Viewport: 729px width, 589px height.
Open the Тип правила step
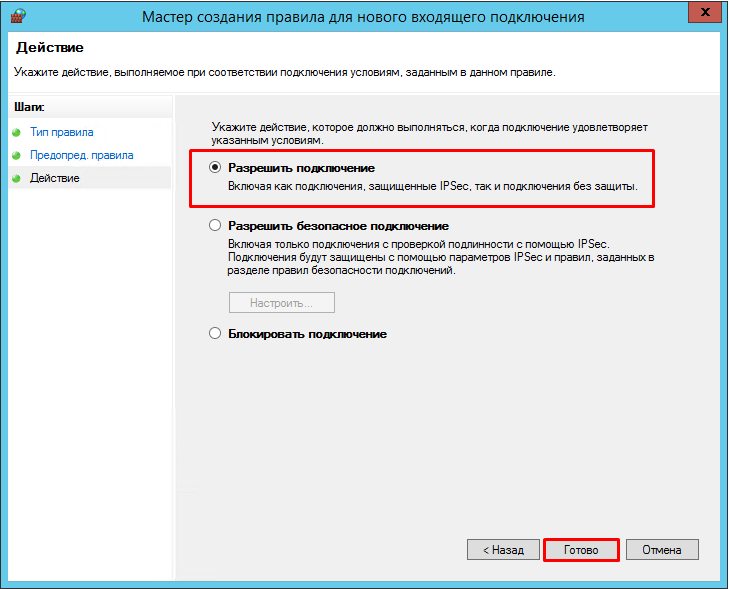tap(62, 132)
